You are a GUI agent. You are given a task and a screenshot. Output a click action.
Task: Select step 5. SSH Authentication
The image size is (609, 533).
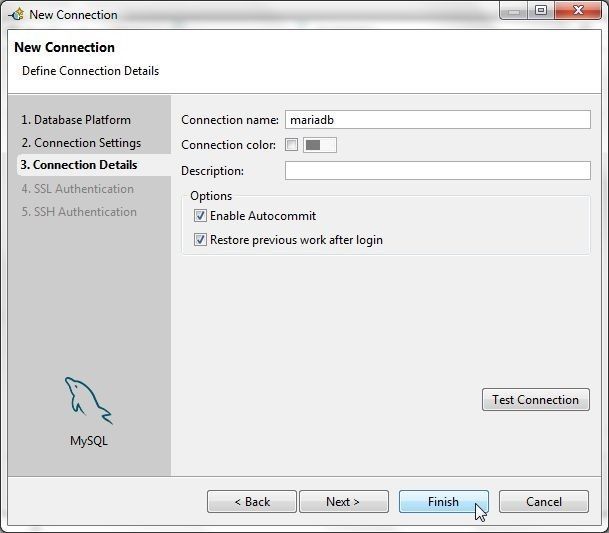coord(79,212)
